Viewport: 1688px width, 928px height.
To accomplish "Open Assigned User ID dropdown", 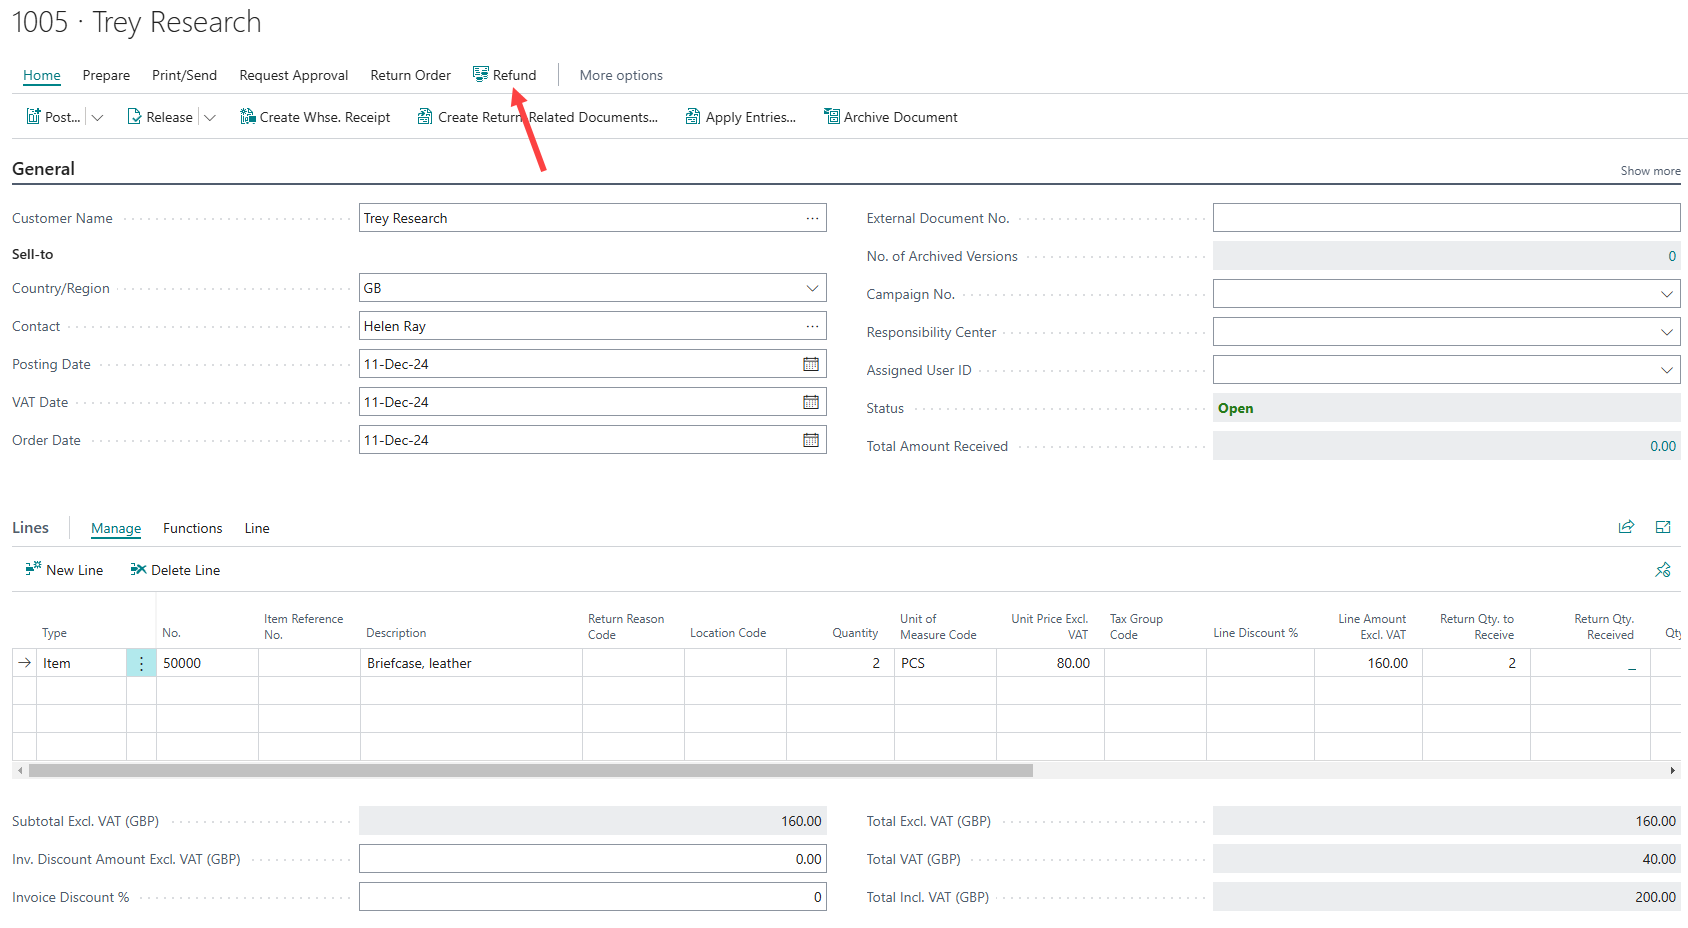I will pos(1666,370).
